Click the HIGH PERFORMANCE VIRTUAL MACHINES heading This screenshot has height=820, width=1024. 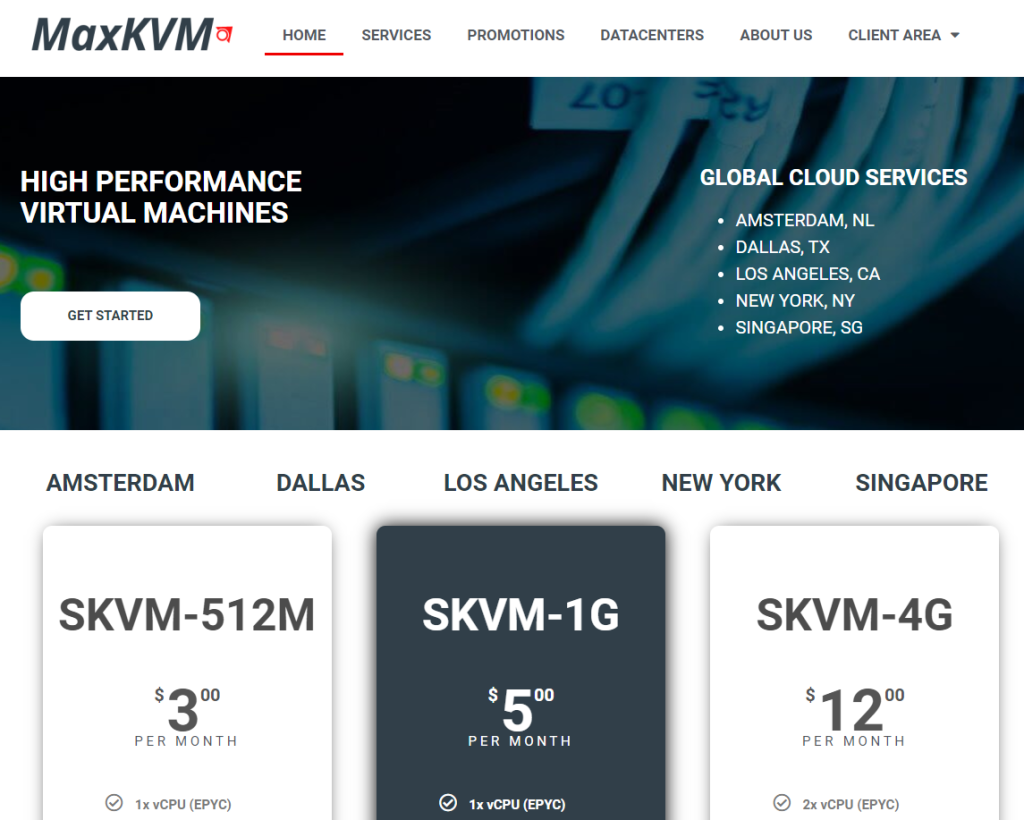pos(161,197)
